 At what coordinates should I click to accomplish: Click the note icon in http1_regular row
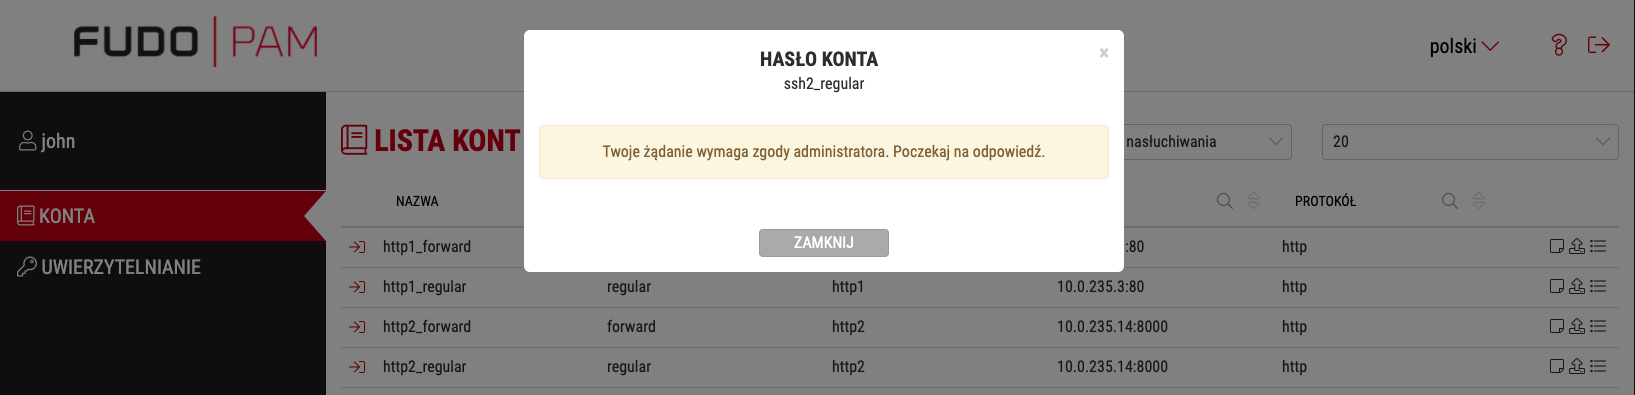point(1556,286)
